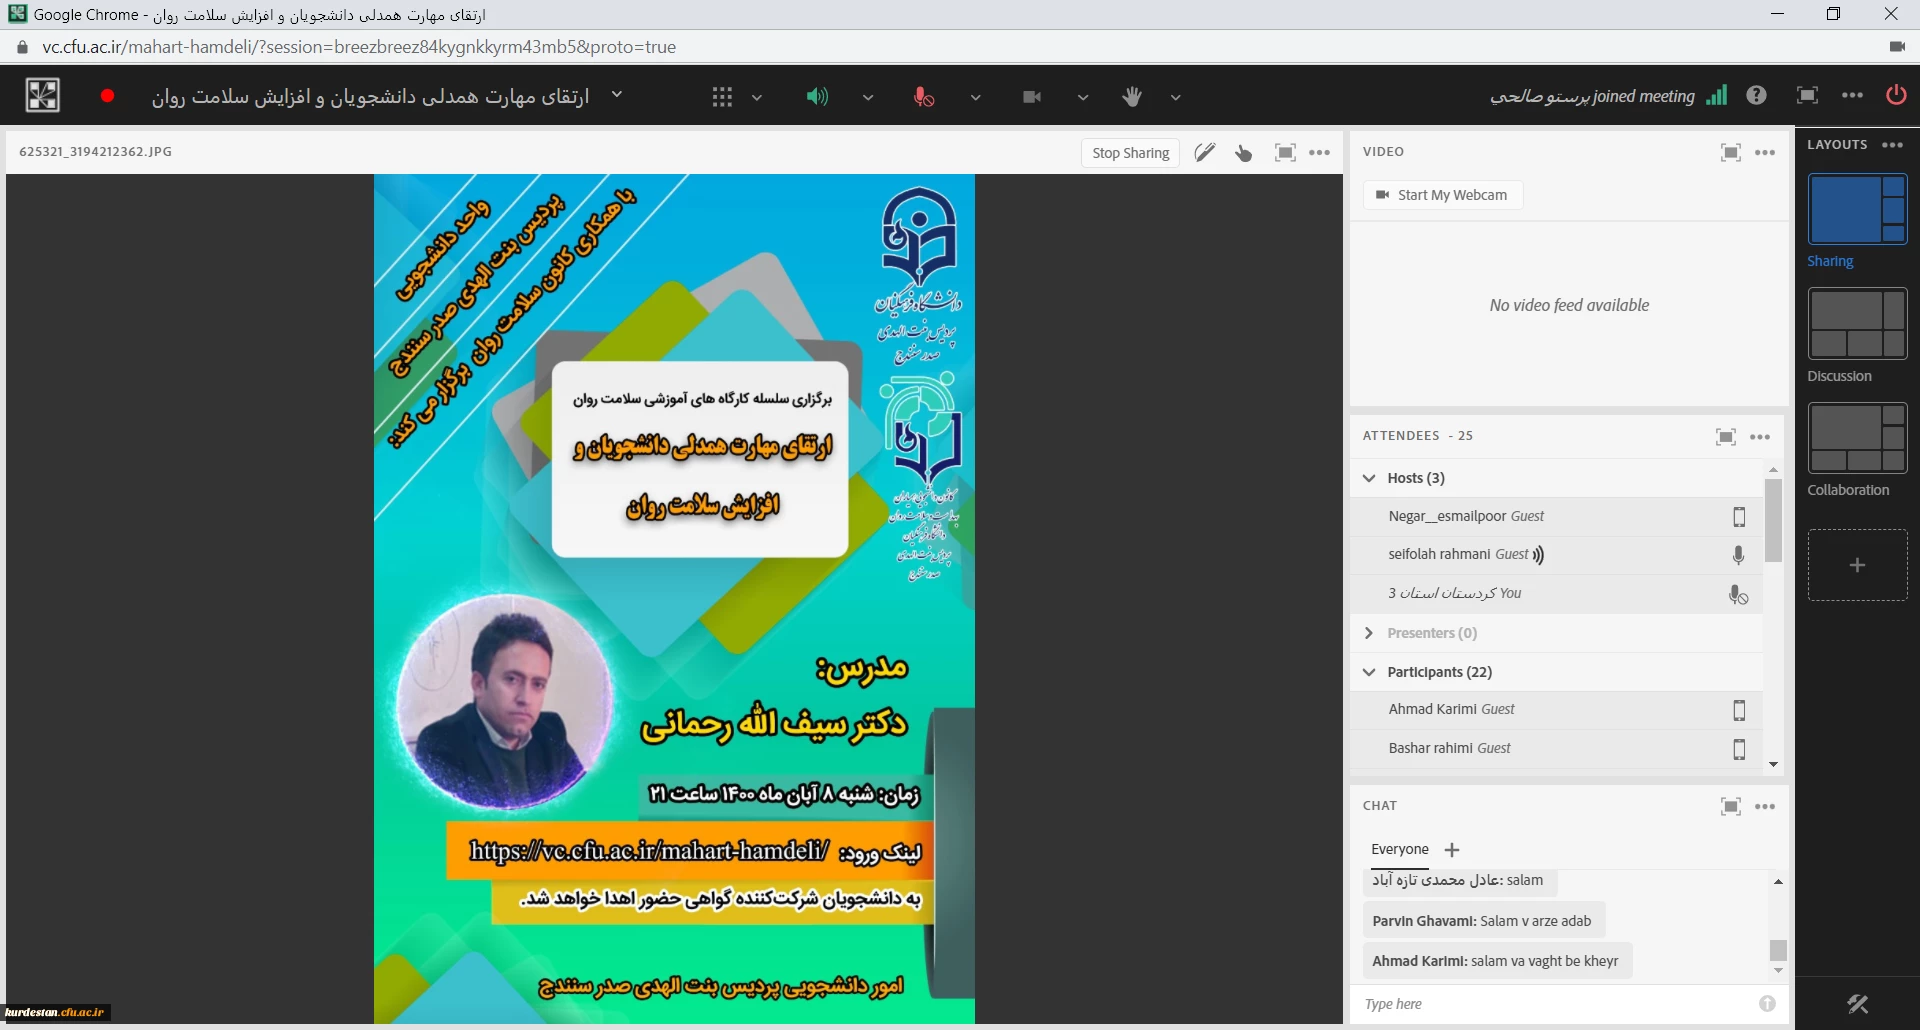Click the chat Type here field
The height and width of the screenshot is (1030, 1920).
click(x=1555, y=1004)
